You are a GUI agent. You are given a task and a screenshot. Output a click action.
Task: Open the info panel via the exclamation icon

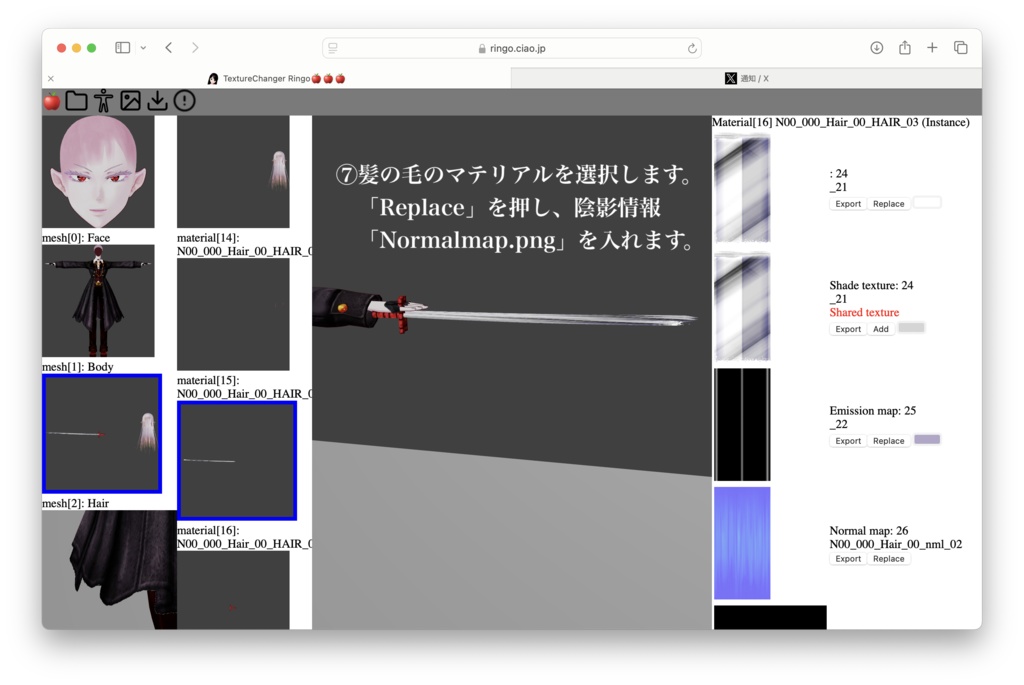pos(184,100)
